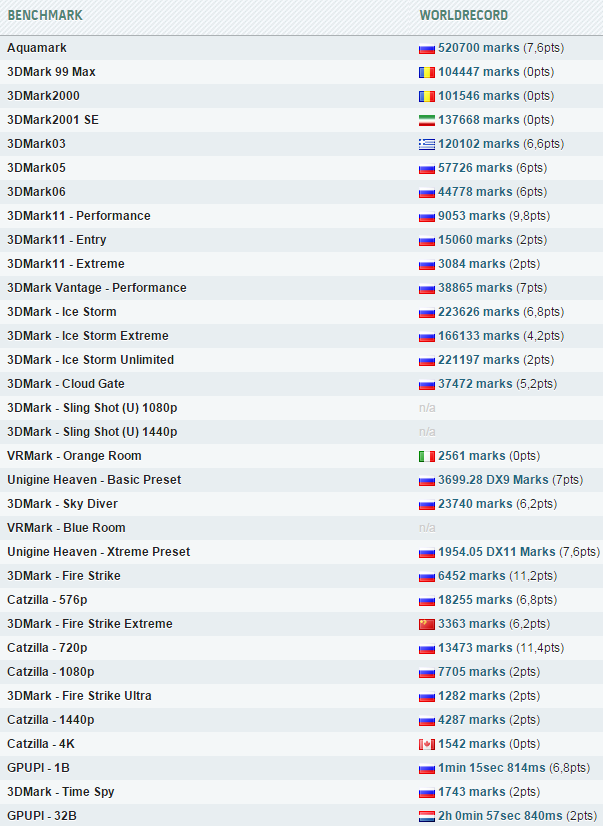Click the Italian flag next to 2561 marks
The height and width of the screenshot is (826, 603).
click(427, 456)
